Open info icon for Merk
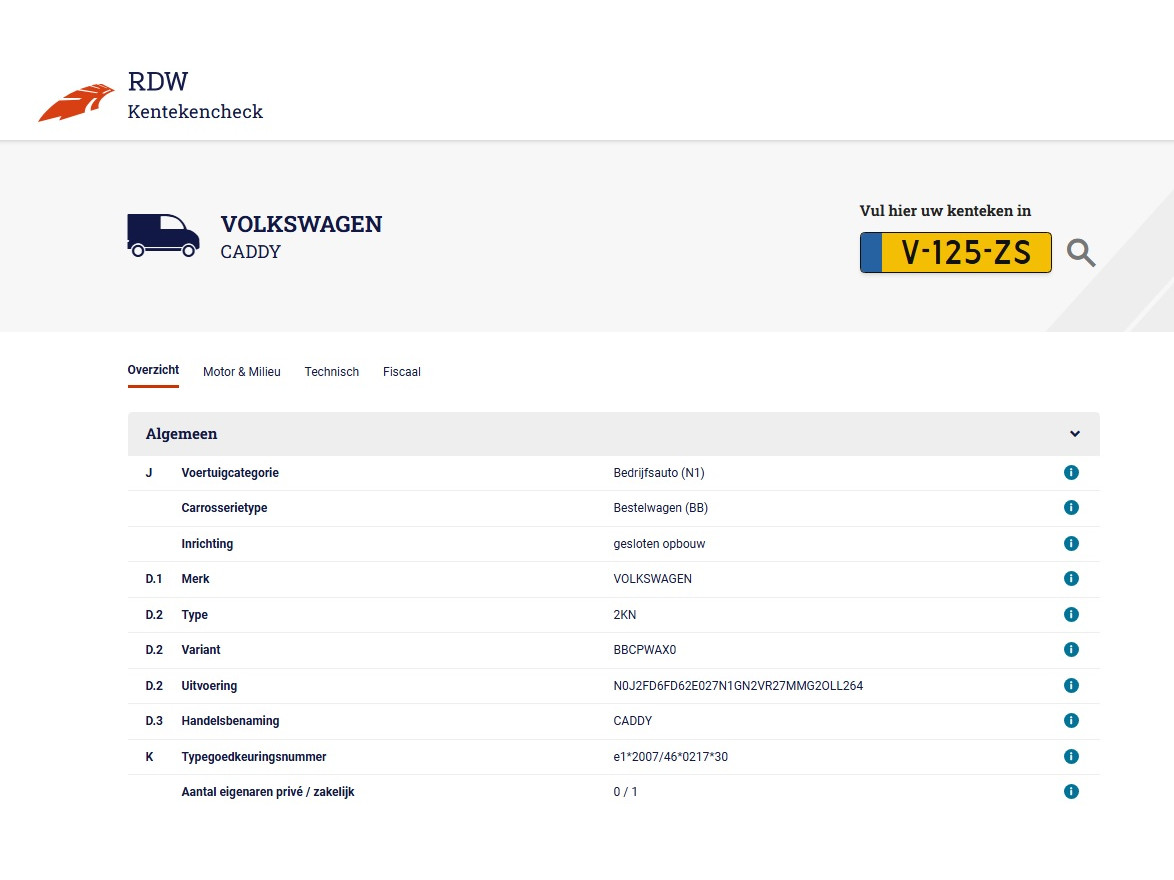 1071,579
